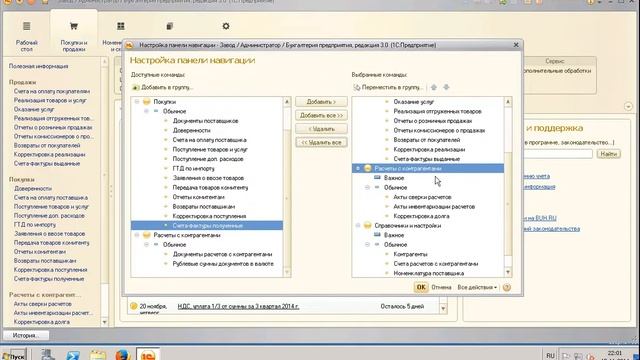The height and width of the screenshot is (360, 640).
Task: Click the Добавить все >> button
Action: [321, 116]
